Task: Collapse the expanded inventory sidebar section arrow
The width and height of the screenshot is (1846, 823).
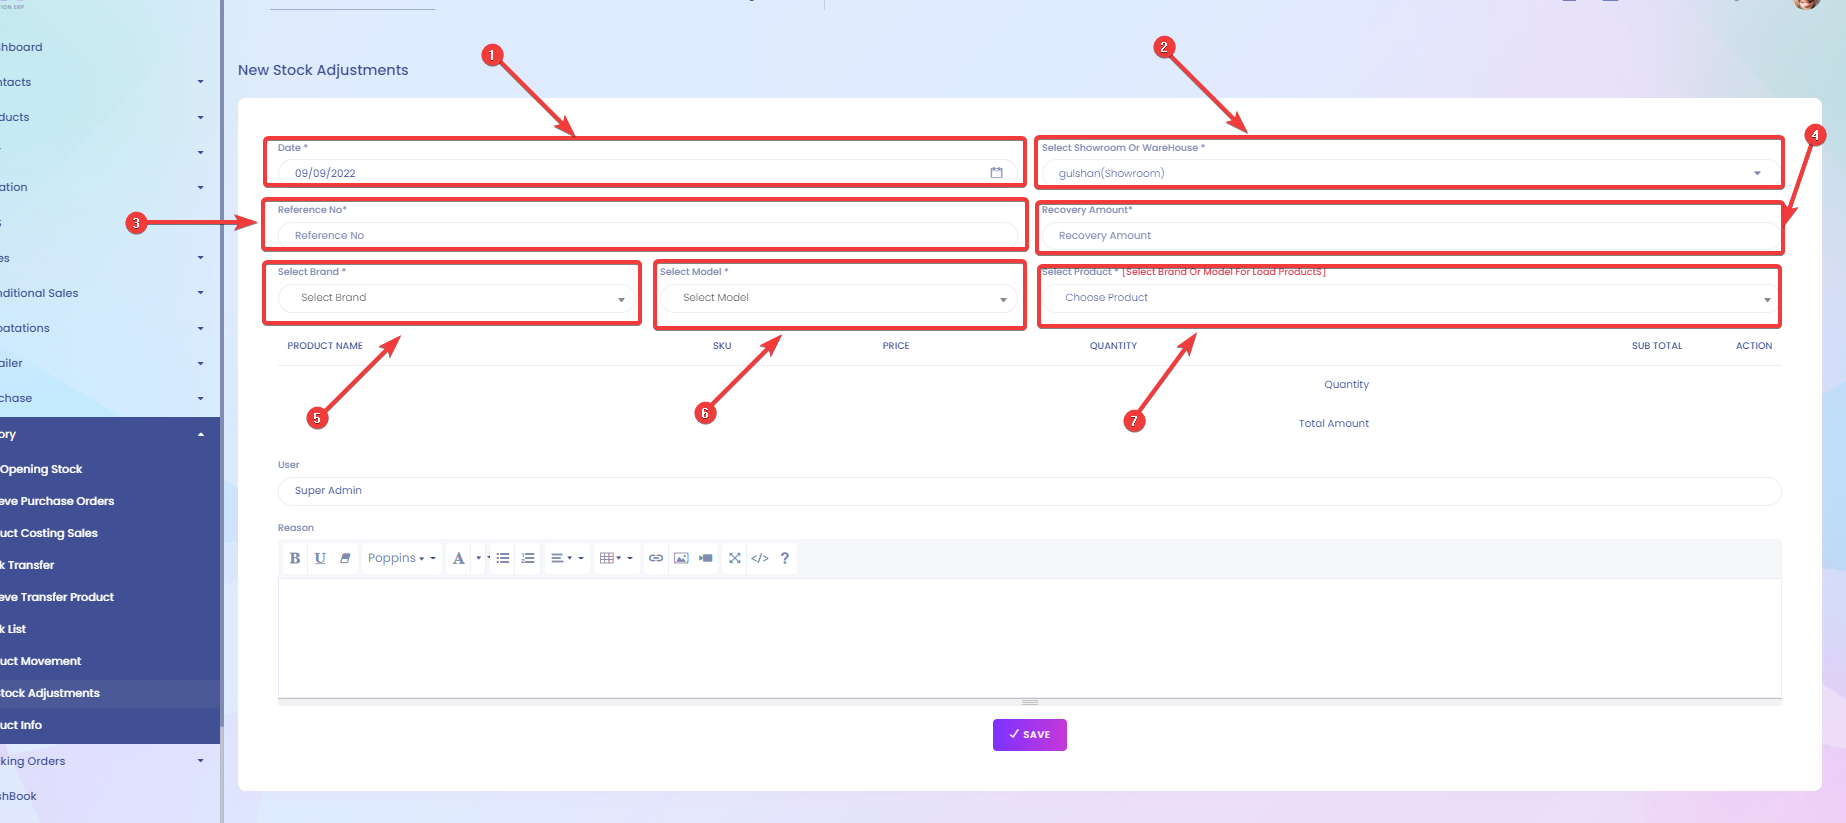Action: (x=201, y=434)
